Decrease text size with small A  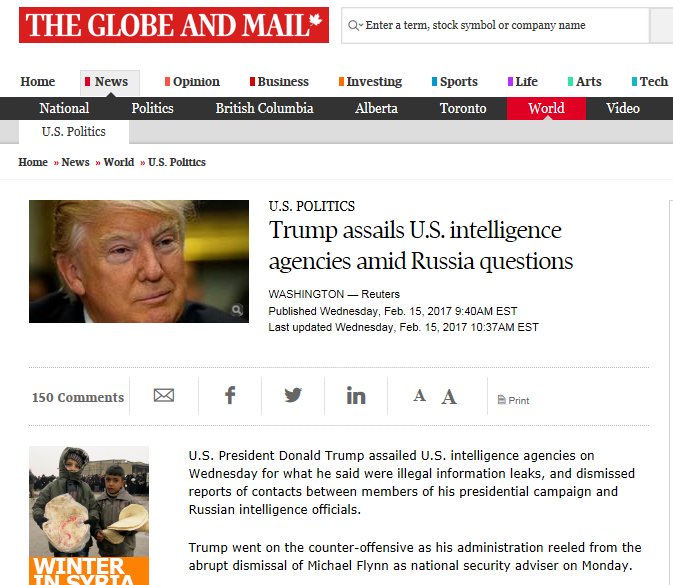pos(419,395)
